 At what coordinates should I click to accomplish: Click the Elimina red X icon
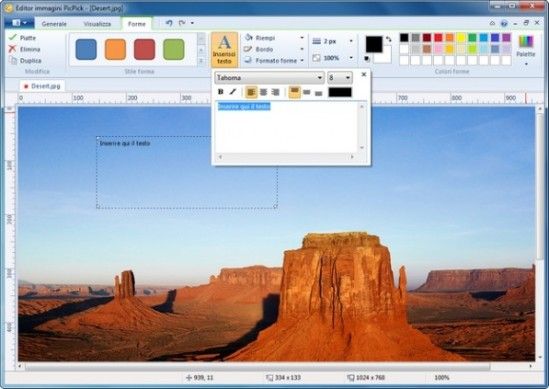point(13,49)
